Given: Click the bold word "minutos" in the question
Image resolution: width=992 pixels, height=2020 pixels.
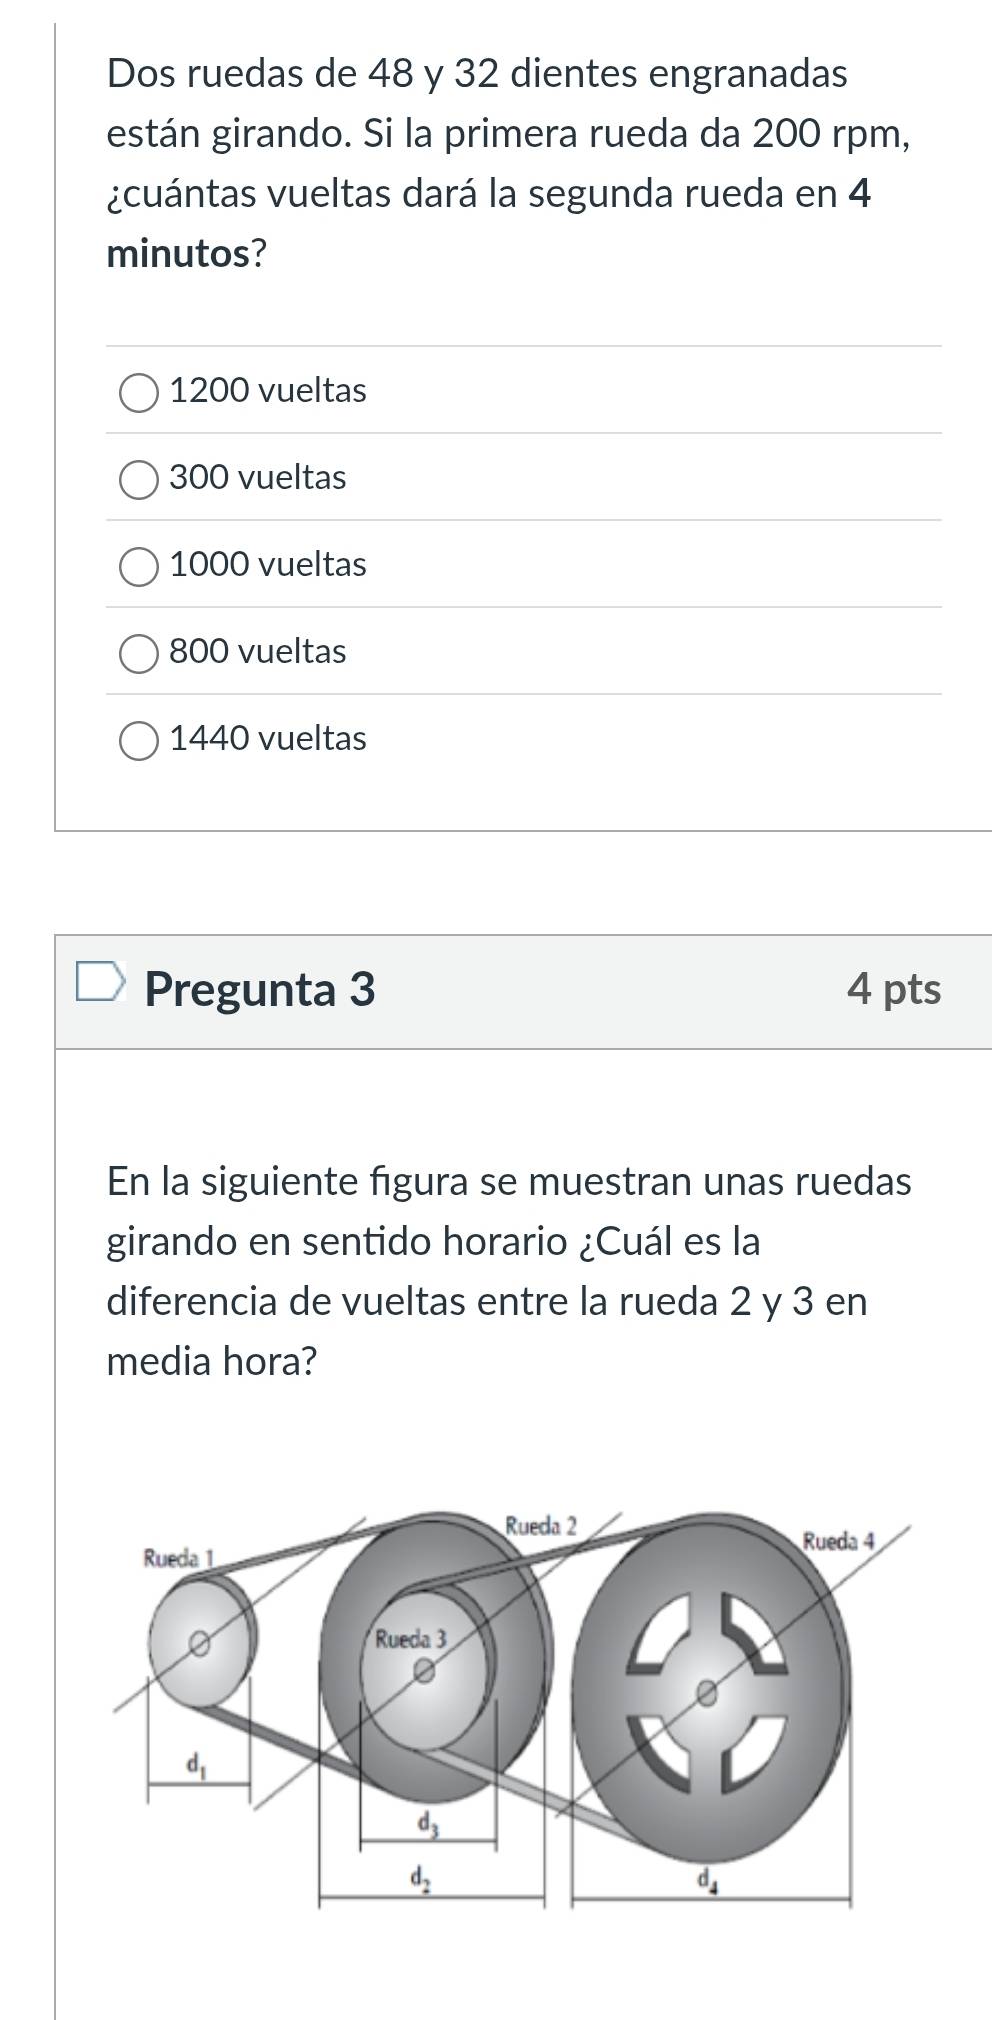Looking at the screenshot, I should click(x=178, y=254).
